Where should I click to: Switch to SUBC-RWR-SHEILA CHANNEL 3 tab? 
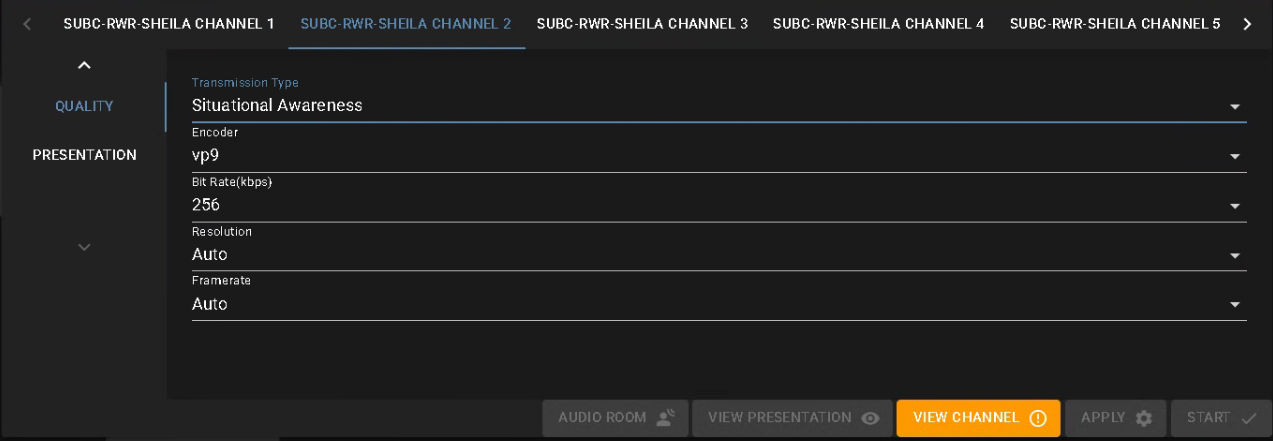coord(642,24)
